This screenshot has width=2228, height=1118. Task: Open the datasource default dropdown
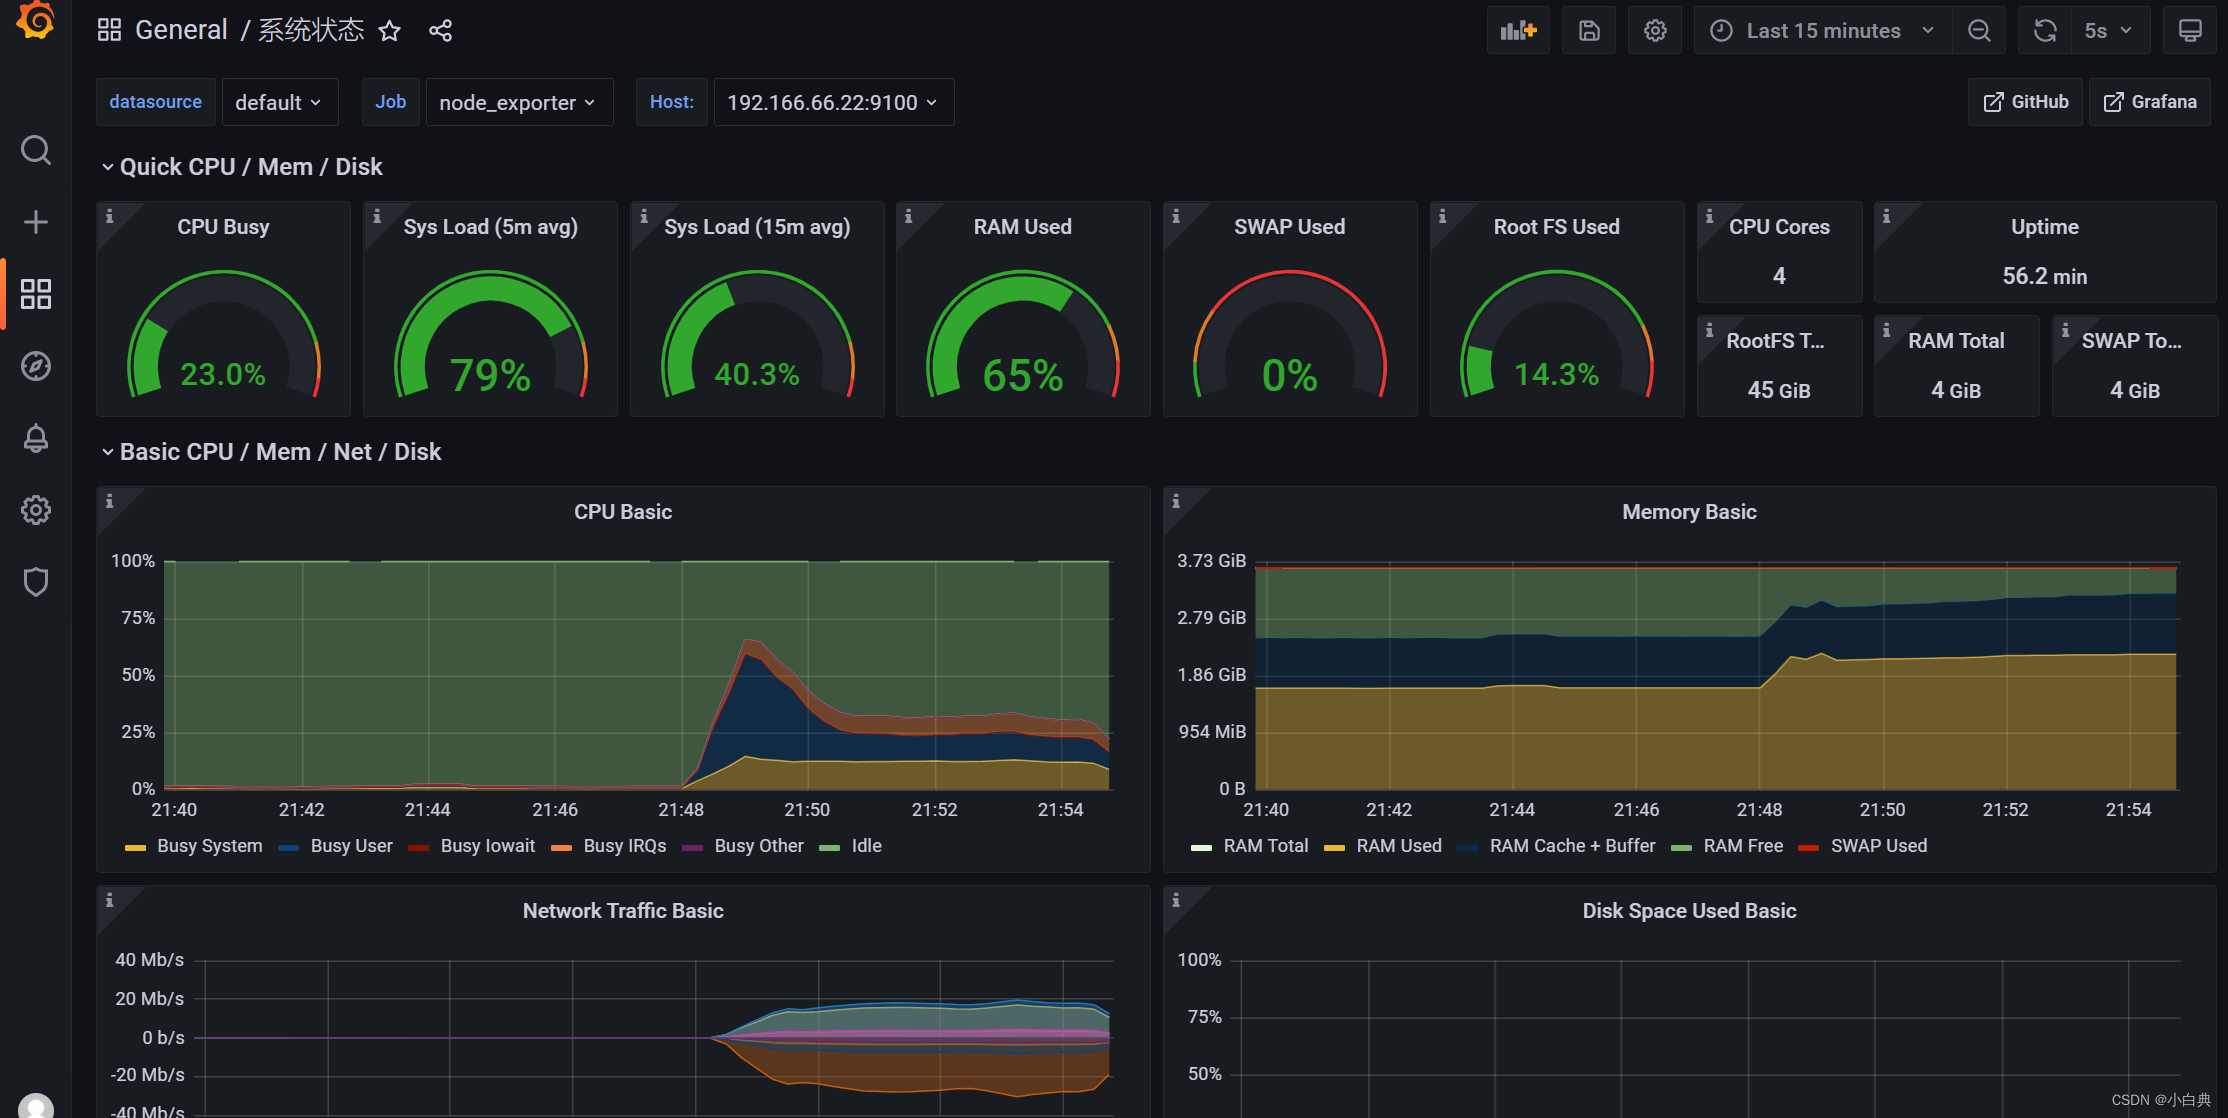(x=279, y=102)
